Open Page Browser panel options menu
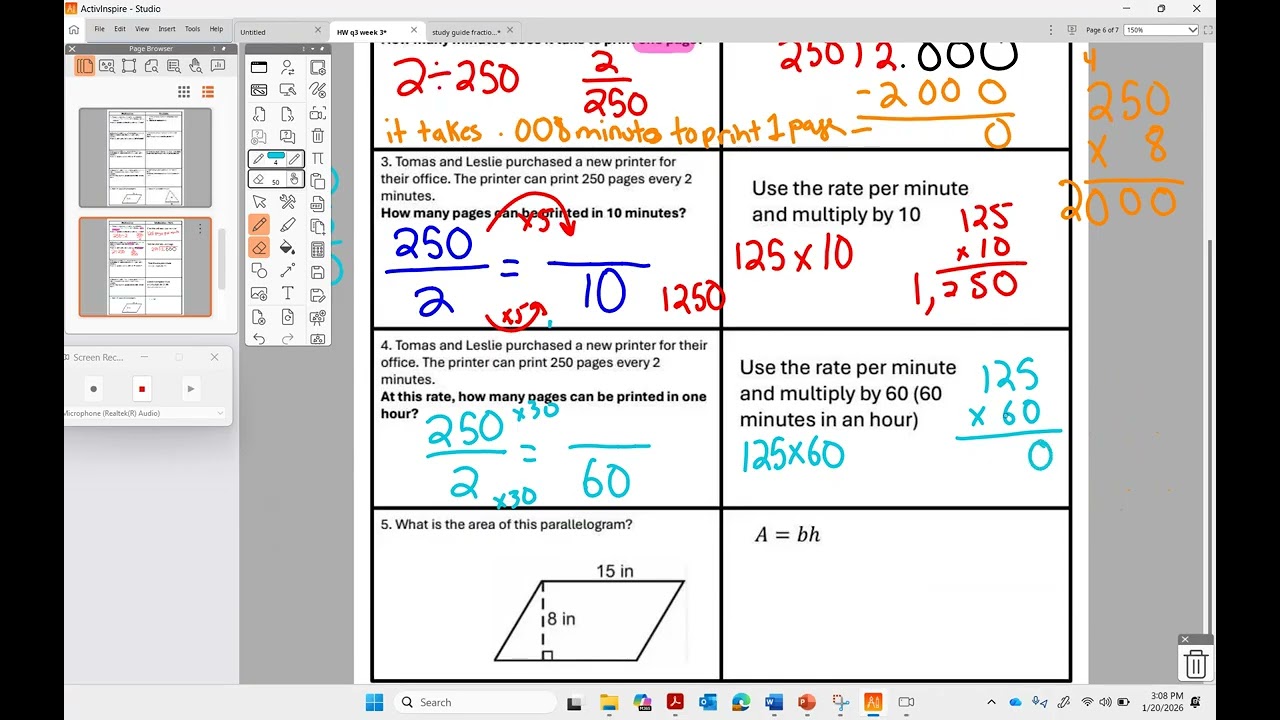 214,48
